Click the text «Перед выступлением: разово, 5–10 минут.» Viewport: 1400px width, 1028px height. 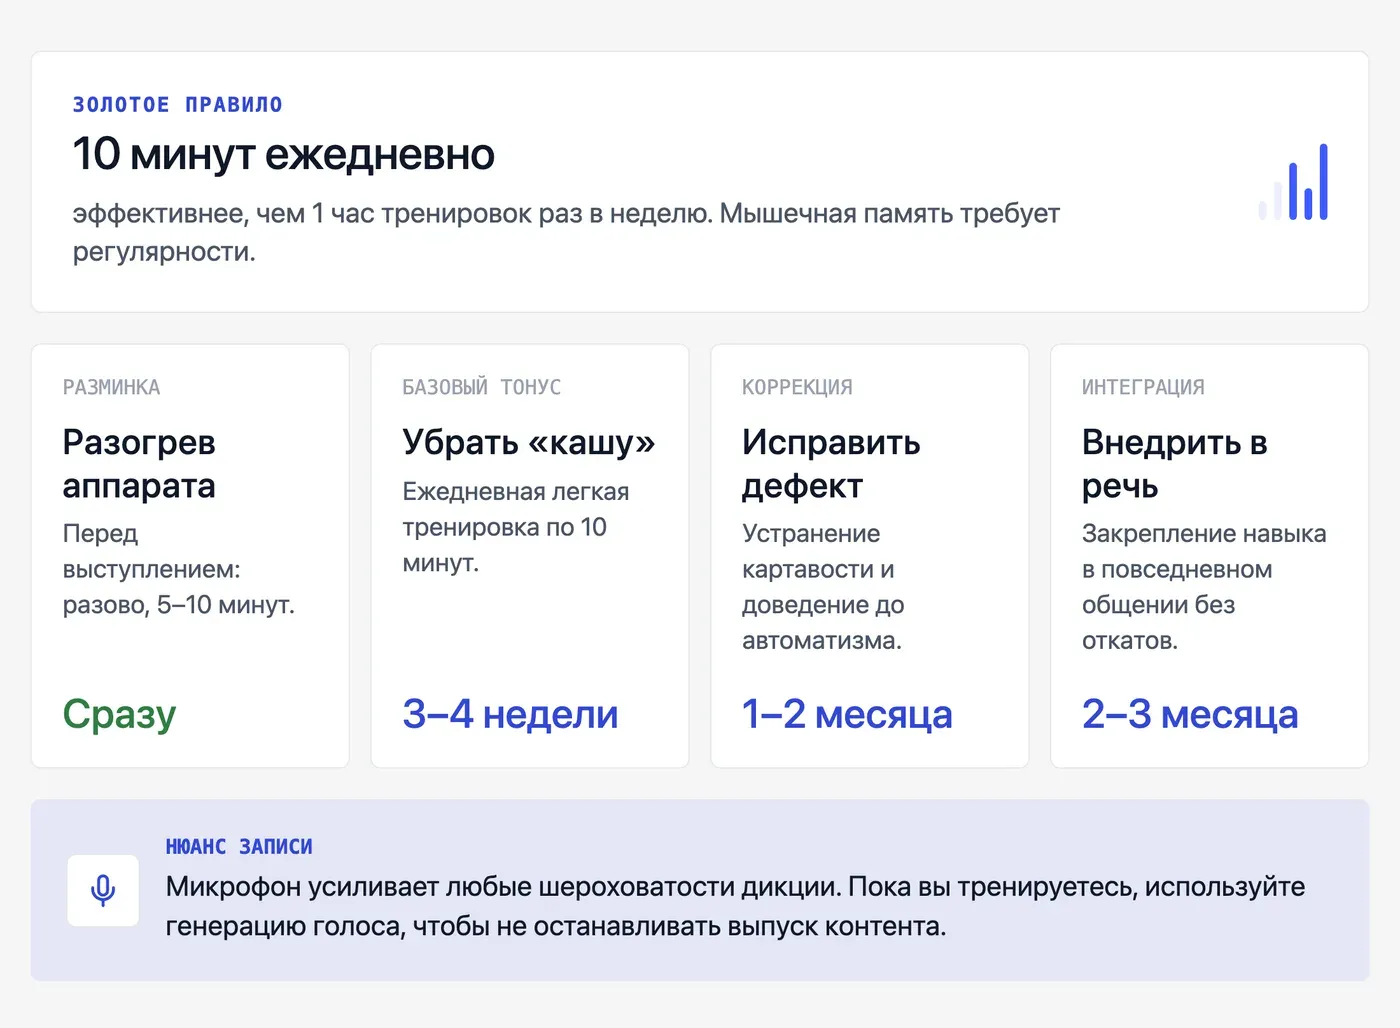pyautogui.click(x=179, y=569)
